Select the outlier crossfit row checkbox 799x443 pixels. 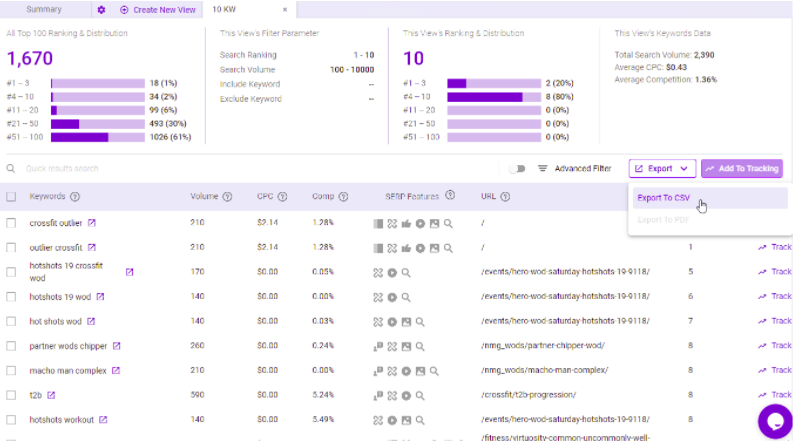[x=11, y=247]
